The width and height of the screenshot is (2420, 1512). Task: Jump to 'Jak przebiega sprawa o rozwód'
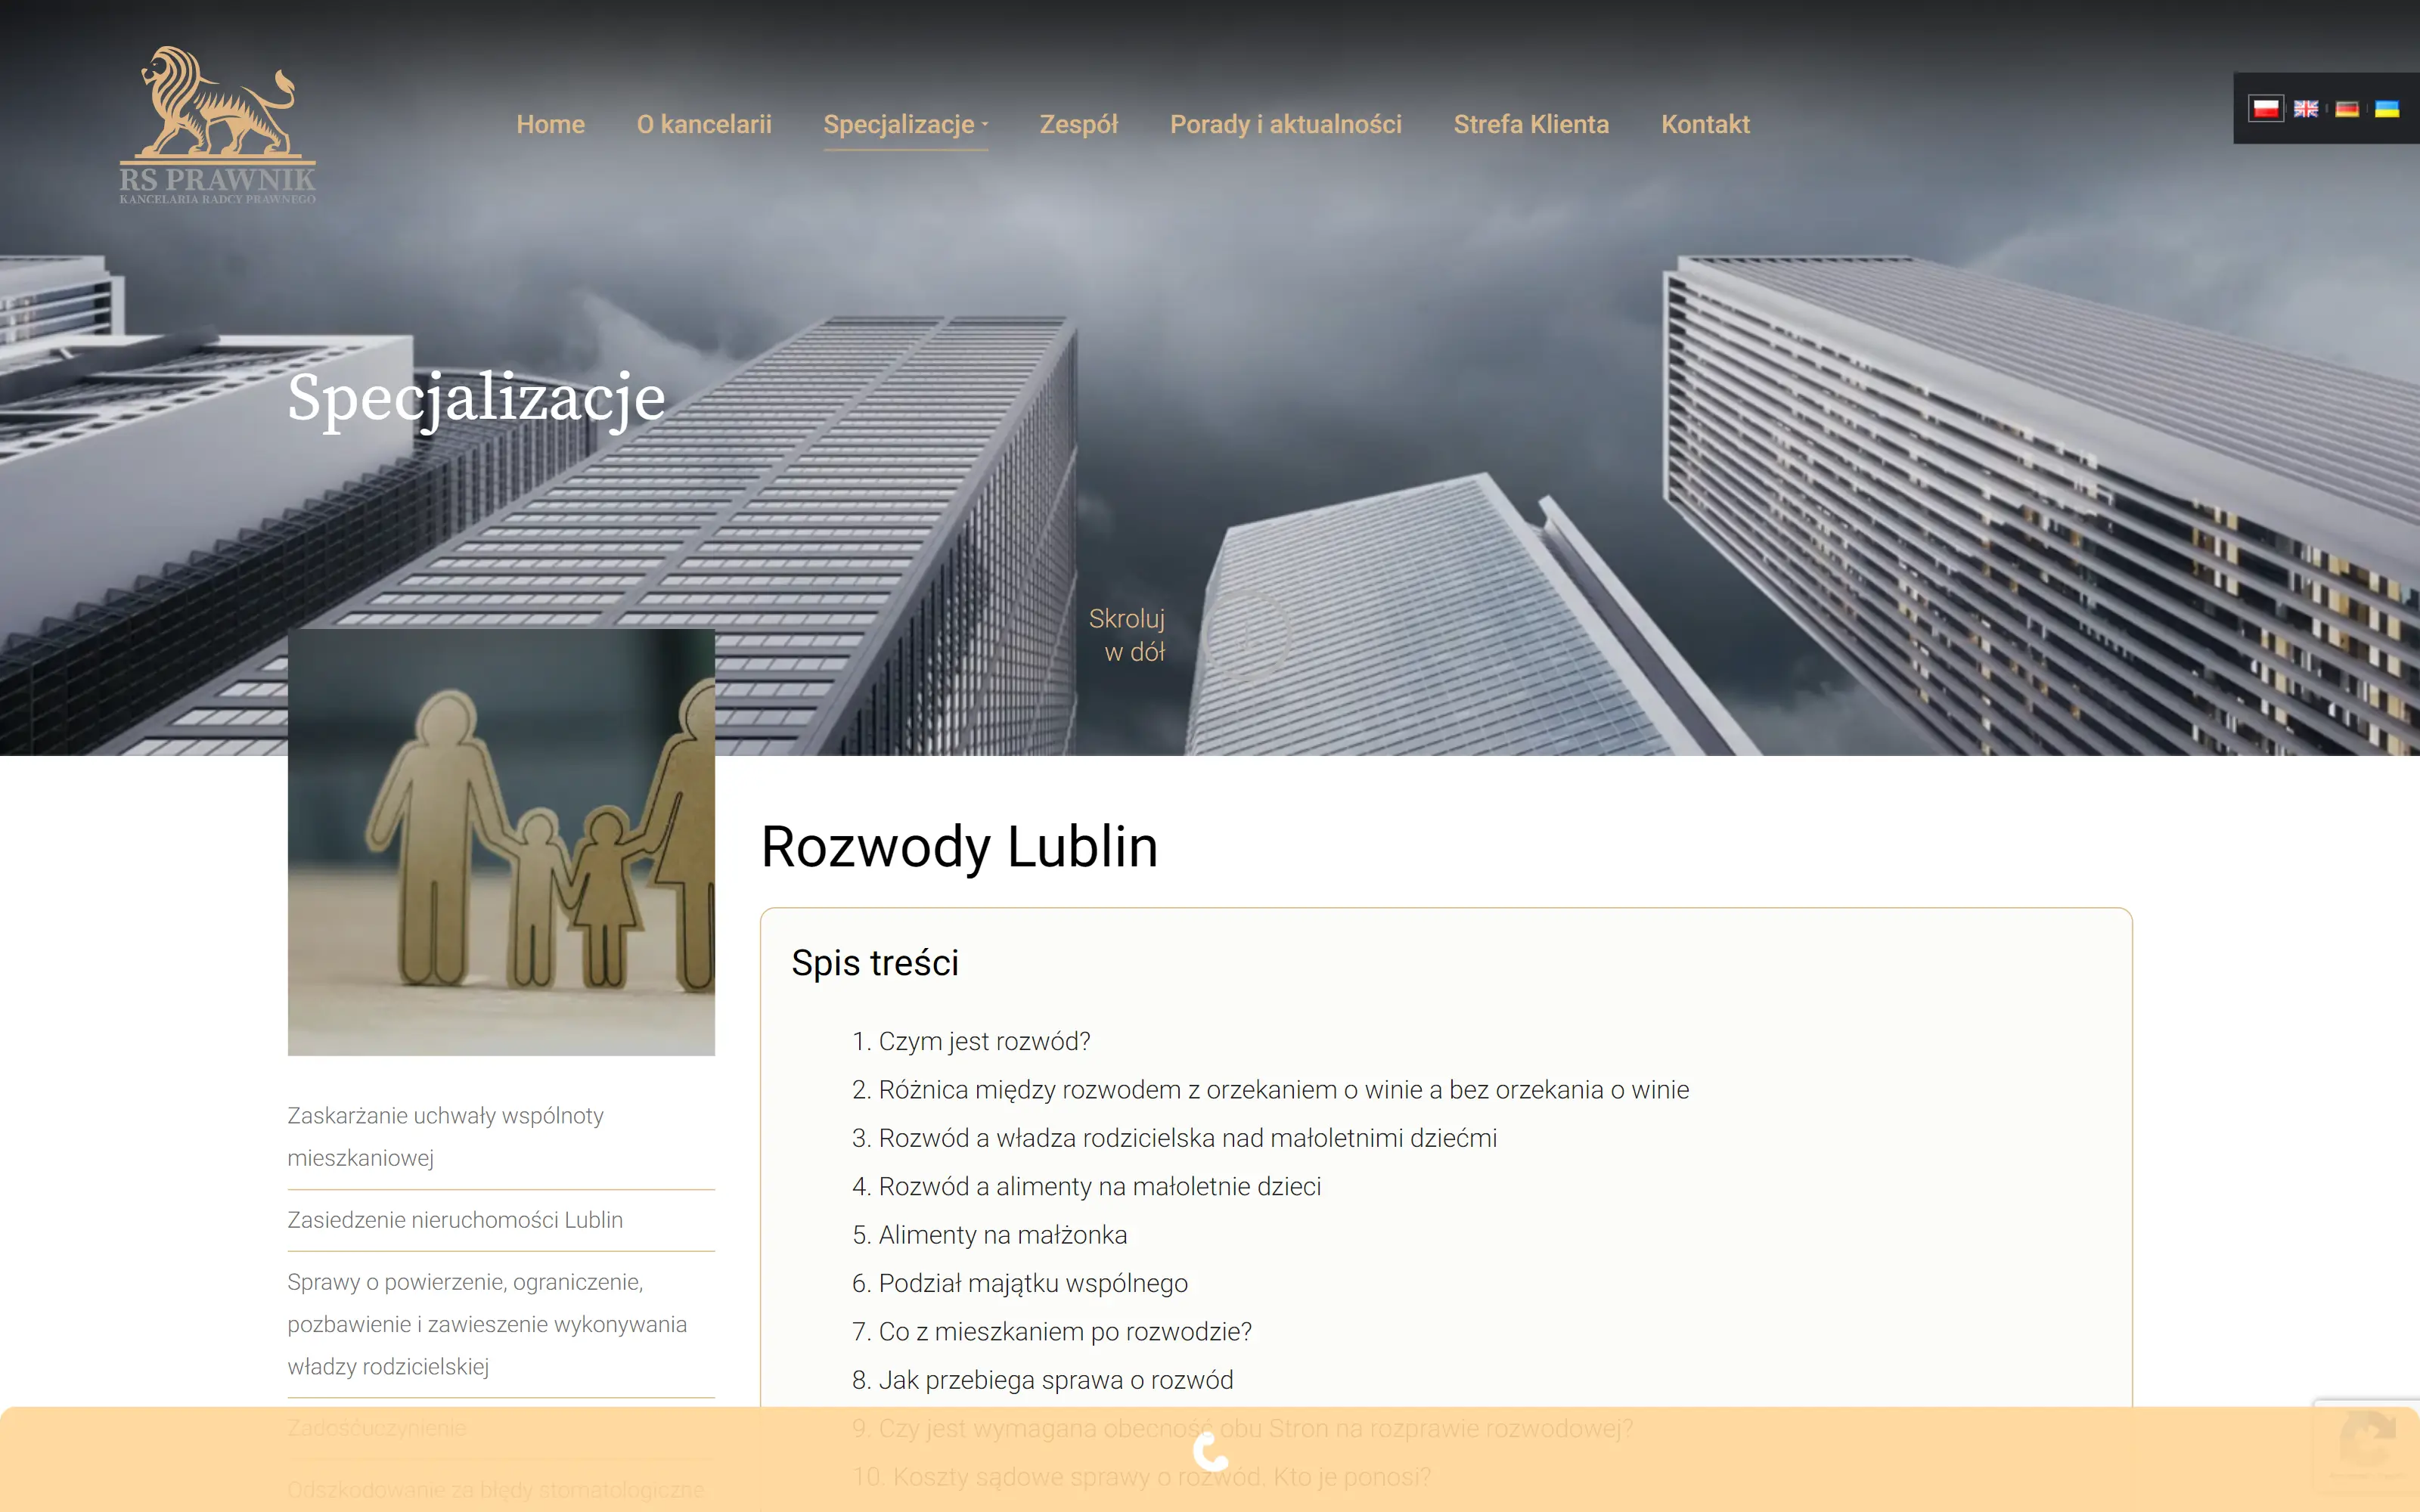1056,1380
